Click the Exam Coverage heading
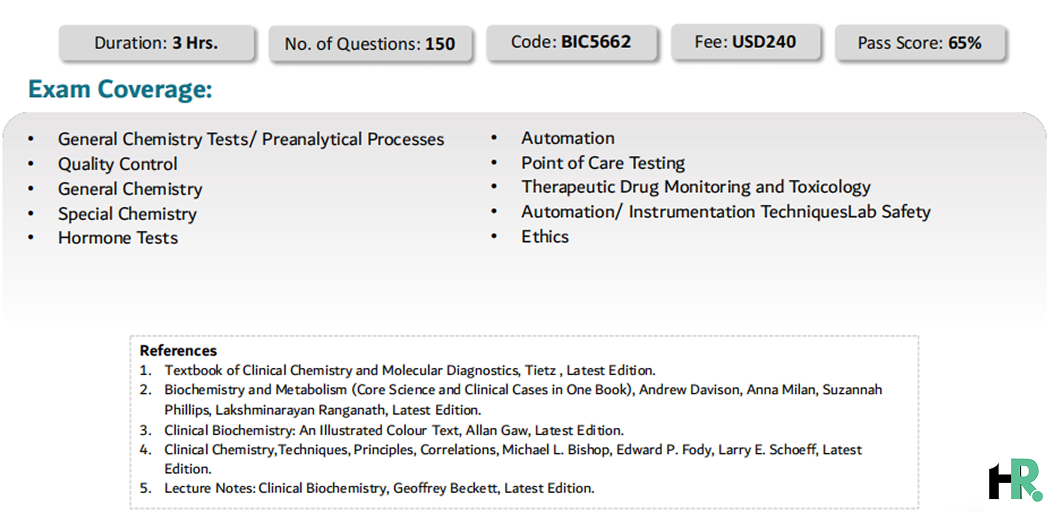Screen dimensions: 1049x512 tap(120, 89)
